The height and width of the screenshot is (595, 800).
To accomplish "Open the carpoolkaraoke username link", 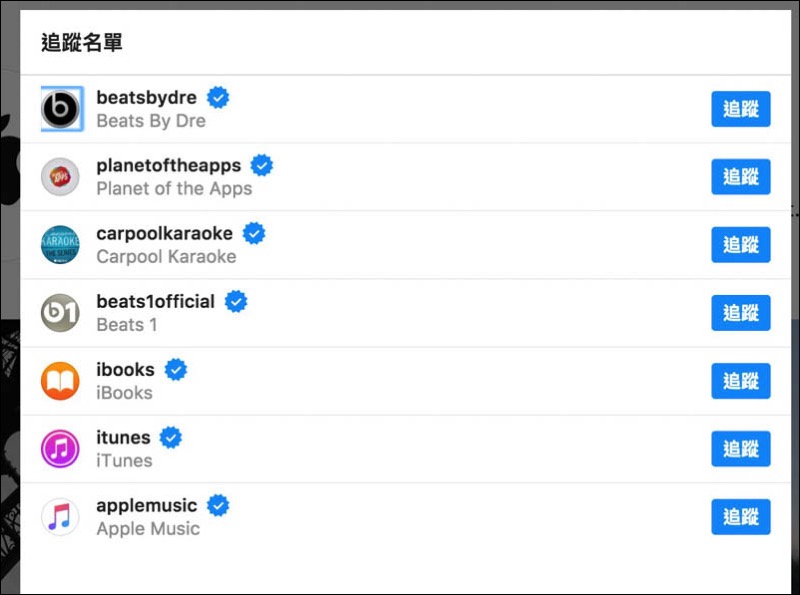I will 164,234.
